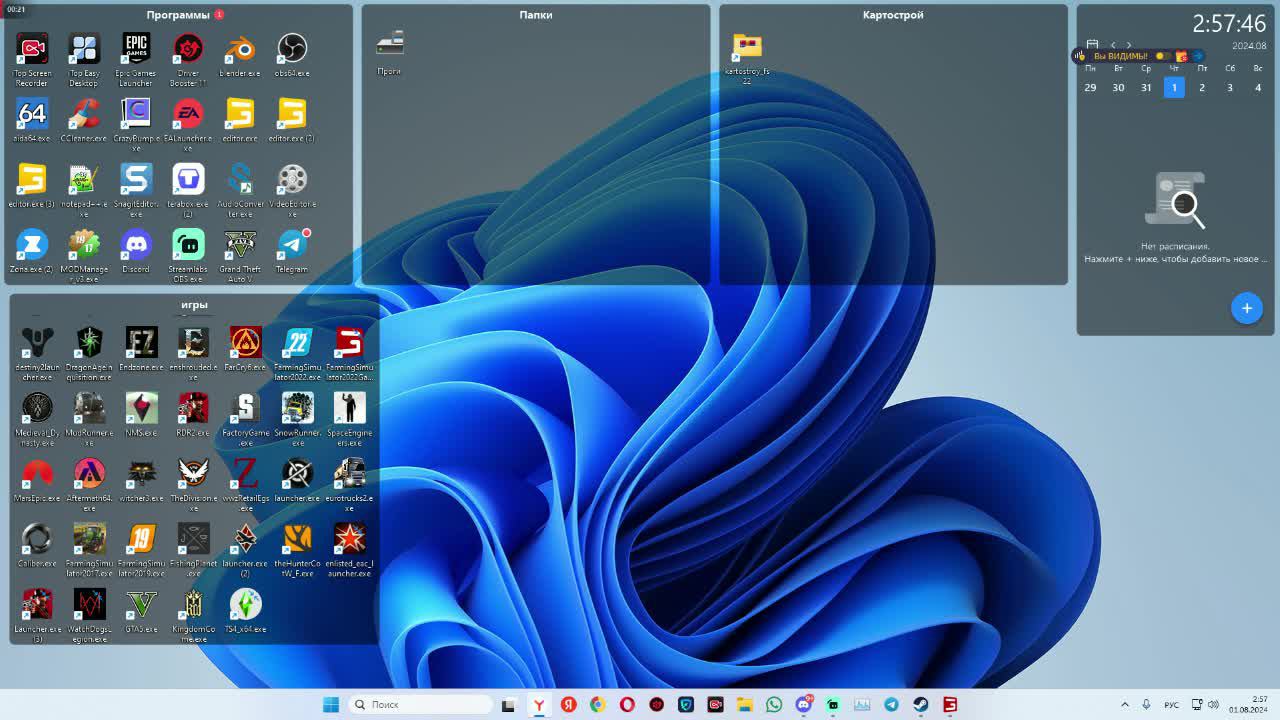Select the Программы group header
Screen dimensions: 1280x720
[178, 15]
